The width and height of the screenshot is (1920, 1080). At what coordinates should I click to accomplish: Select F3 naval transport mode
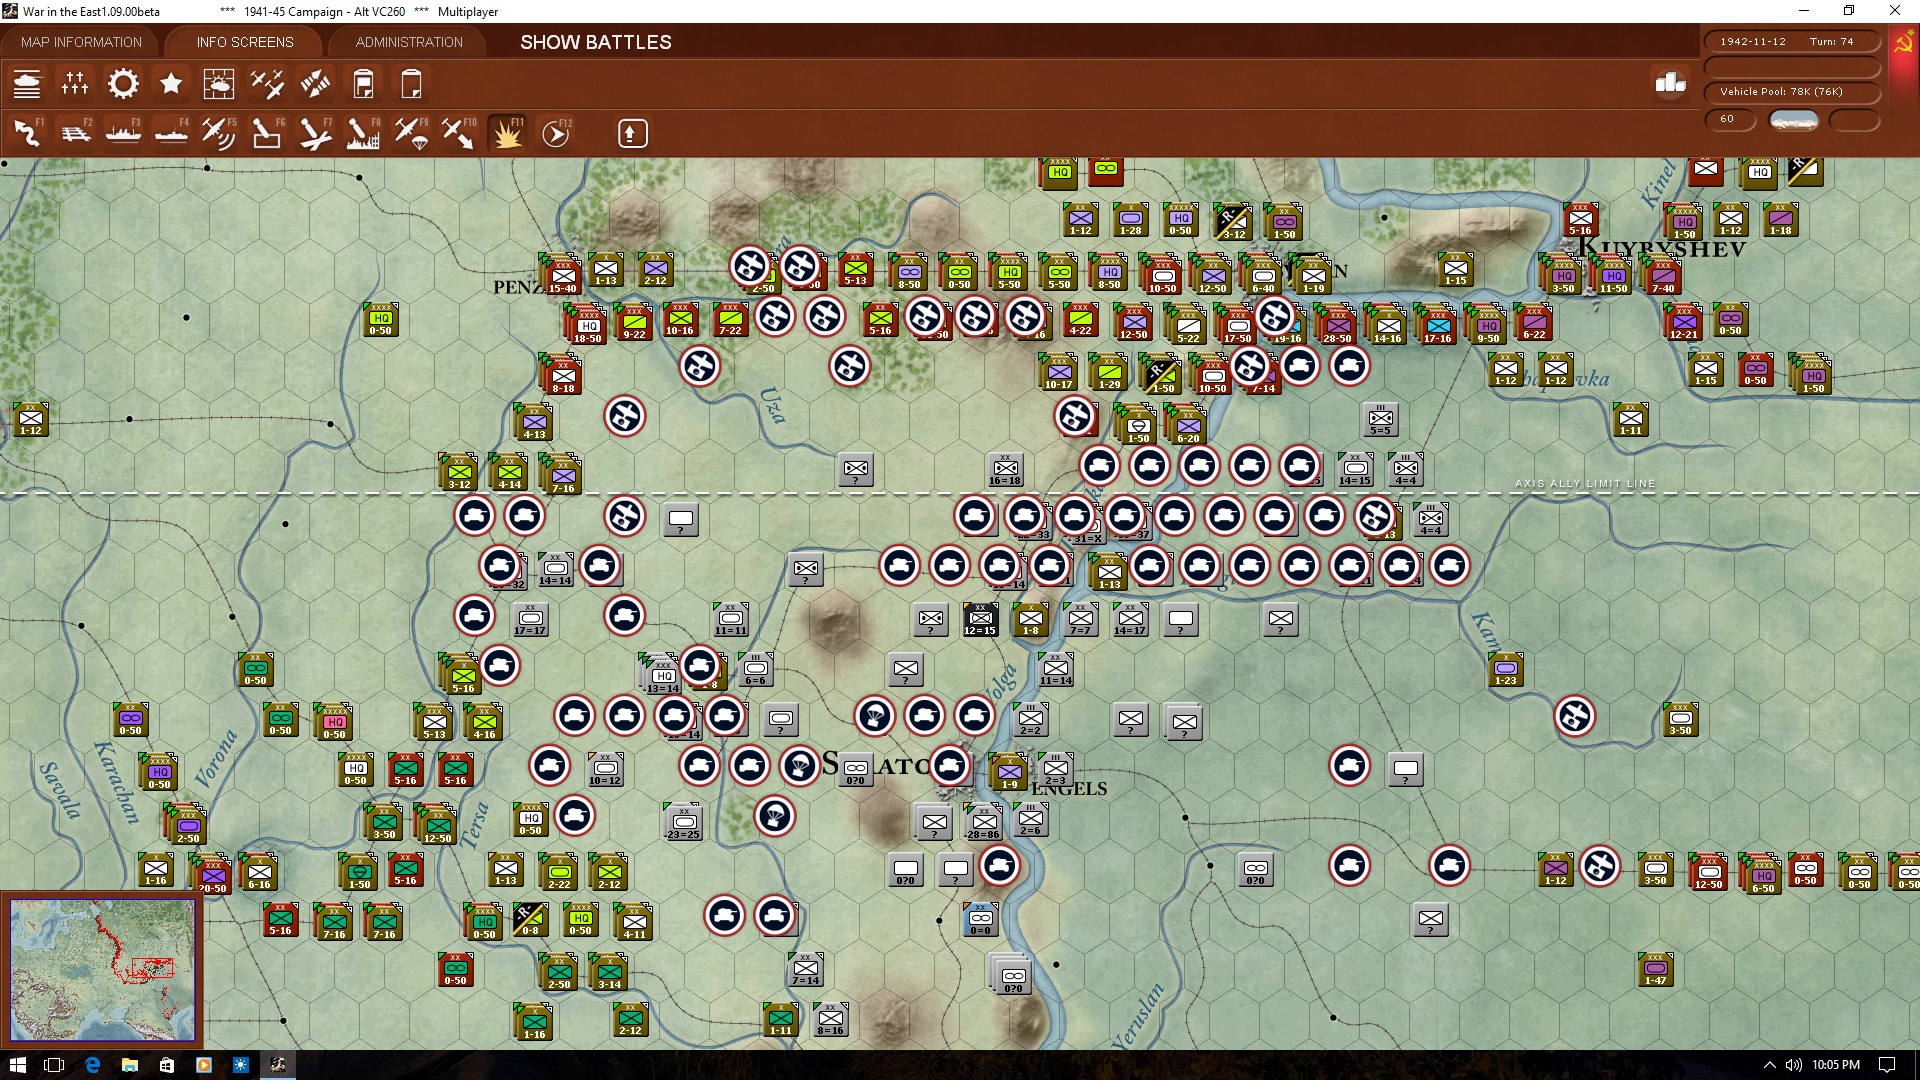point(123,133)
